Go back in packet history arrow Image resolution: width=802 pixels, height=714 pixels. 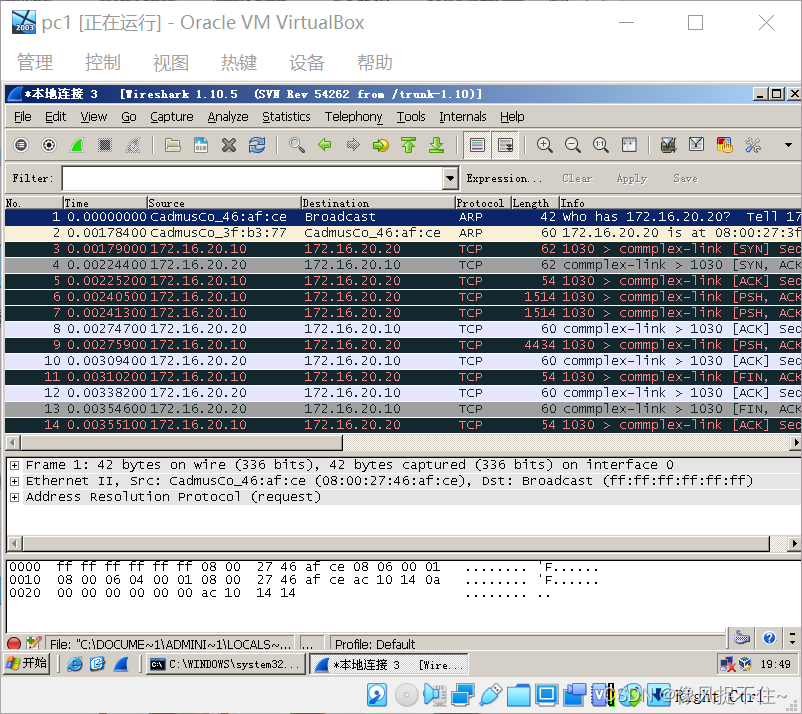pos(325,145)
